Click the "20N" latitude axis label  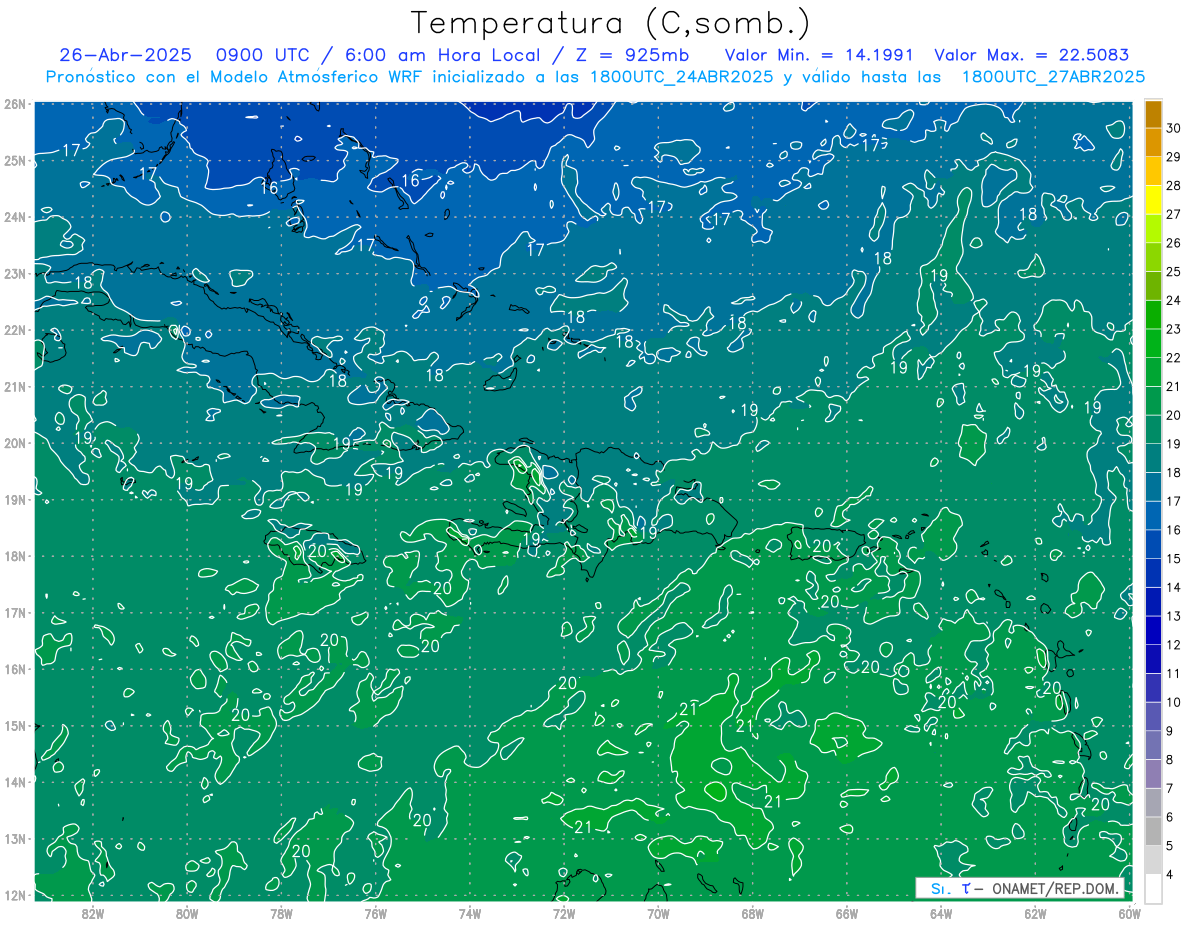[x=14, y=443]
